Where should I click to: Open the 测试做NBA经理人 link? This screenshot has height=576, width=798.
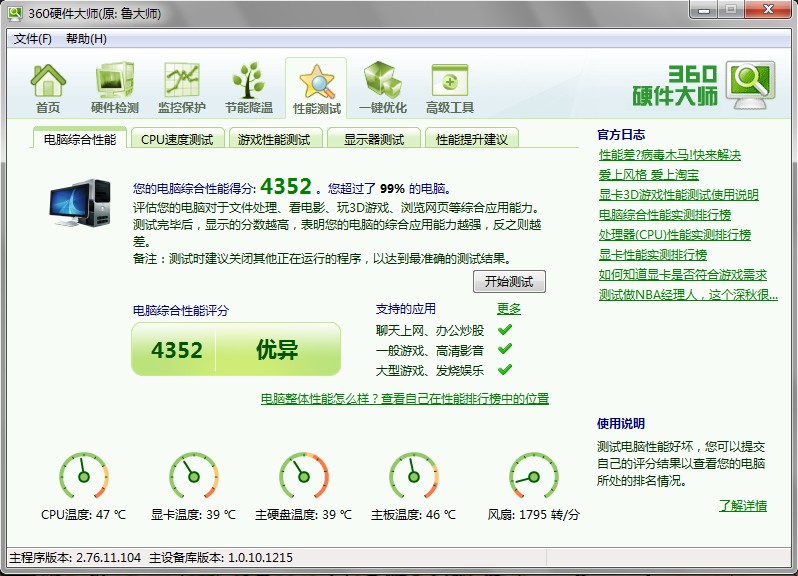pos(688,295)
